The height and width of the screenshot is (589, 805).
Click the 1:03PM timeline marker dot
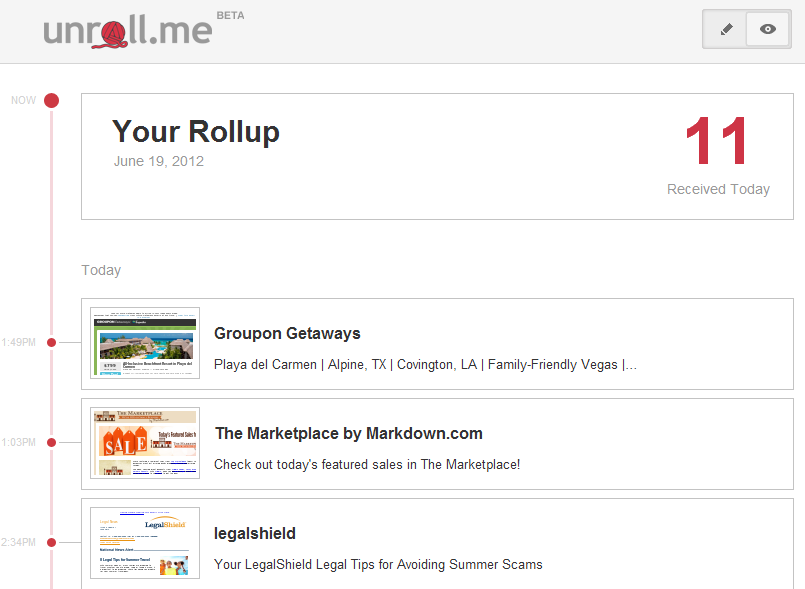[x=51, y=442]
